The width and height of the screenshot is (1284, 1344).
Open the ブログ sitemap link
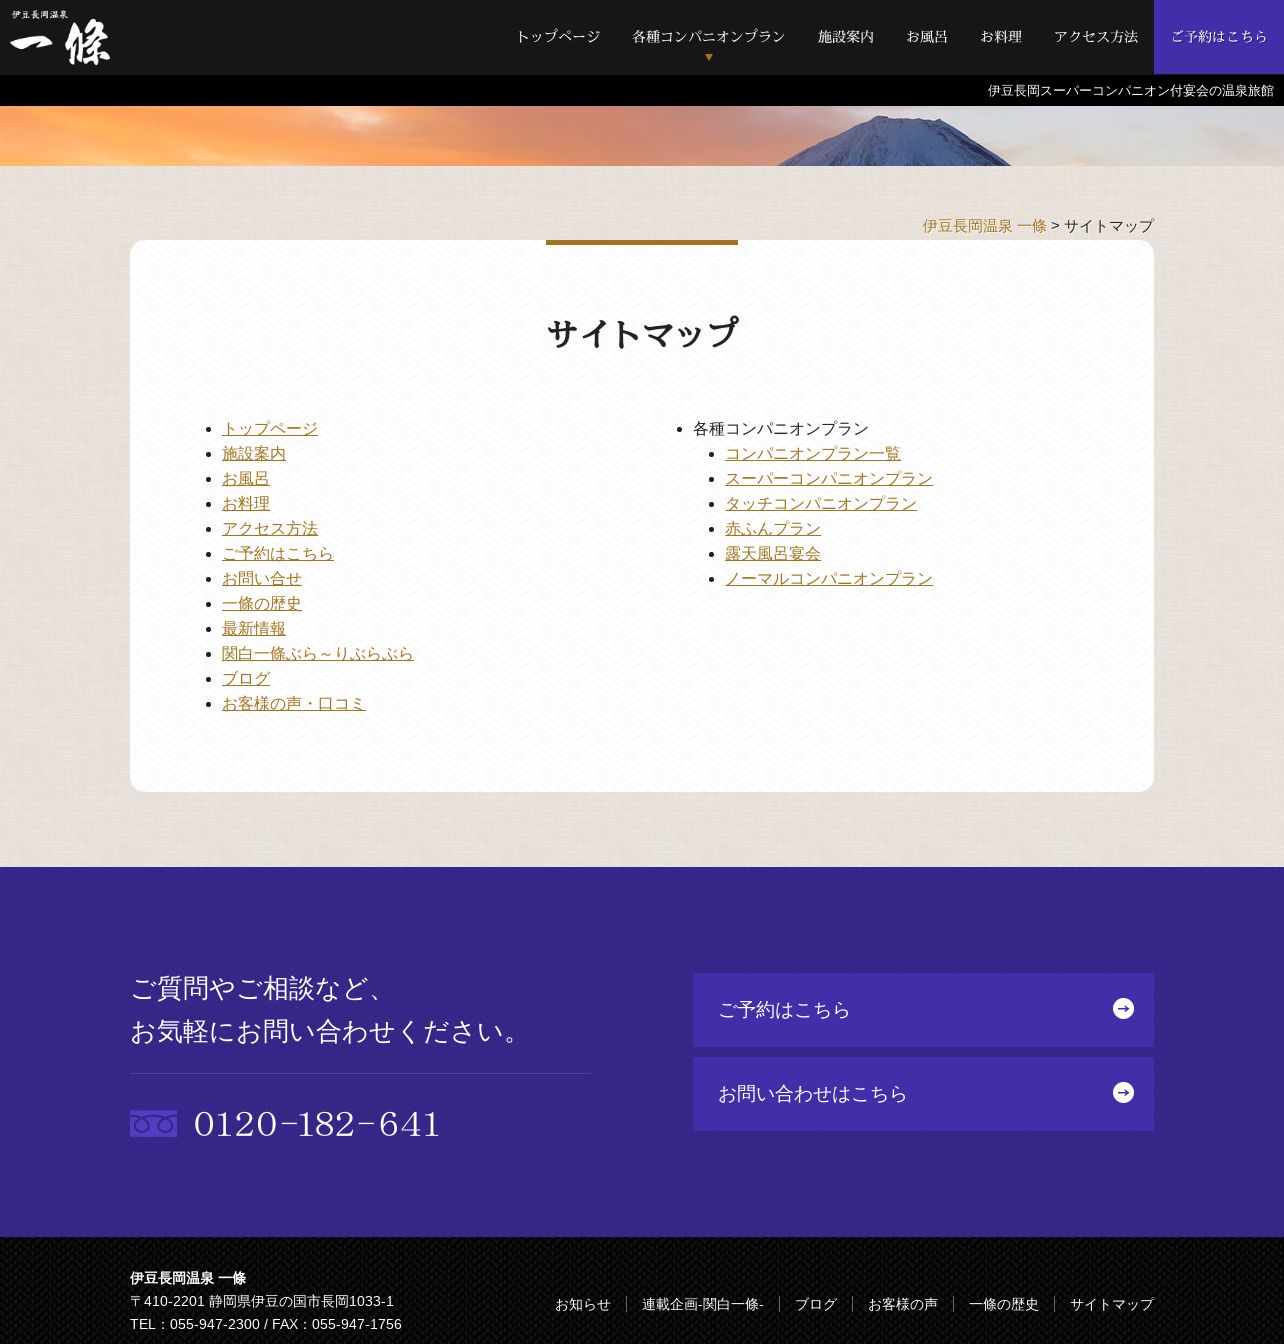246,678
